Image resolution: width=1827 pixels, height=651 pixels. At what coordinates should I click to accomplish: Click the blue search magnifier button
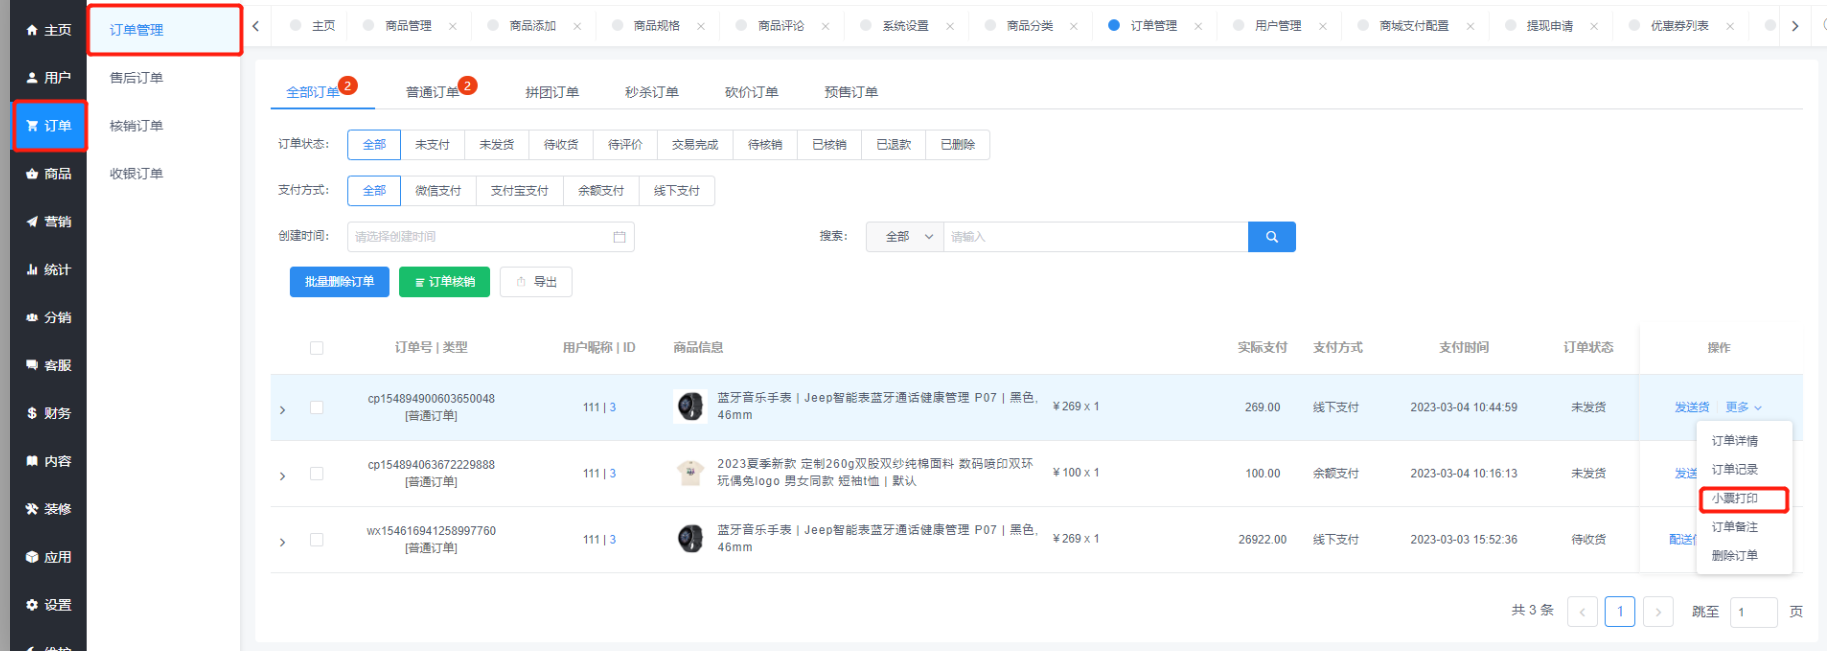coord(1271,237)
